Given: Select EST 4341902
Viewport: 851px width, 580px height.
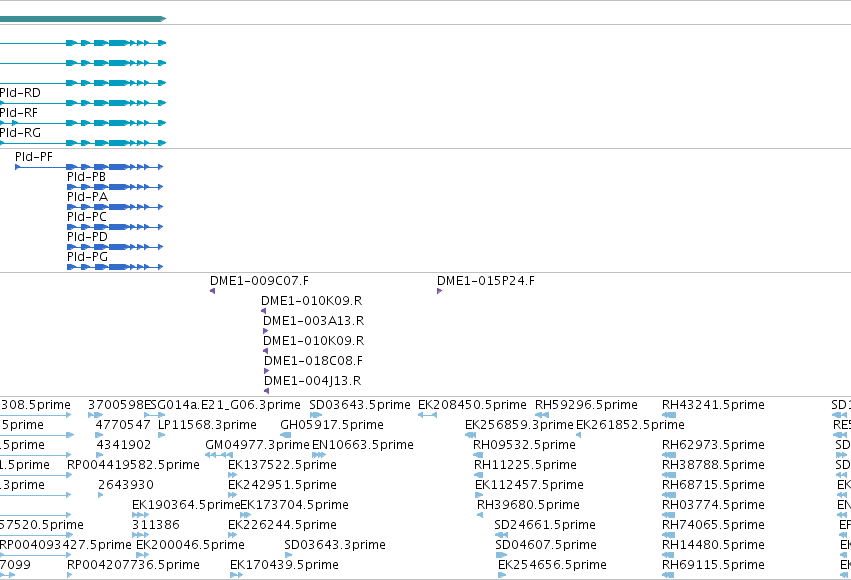Looking at the screenshot, I should 124,445.
